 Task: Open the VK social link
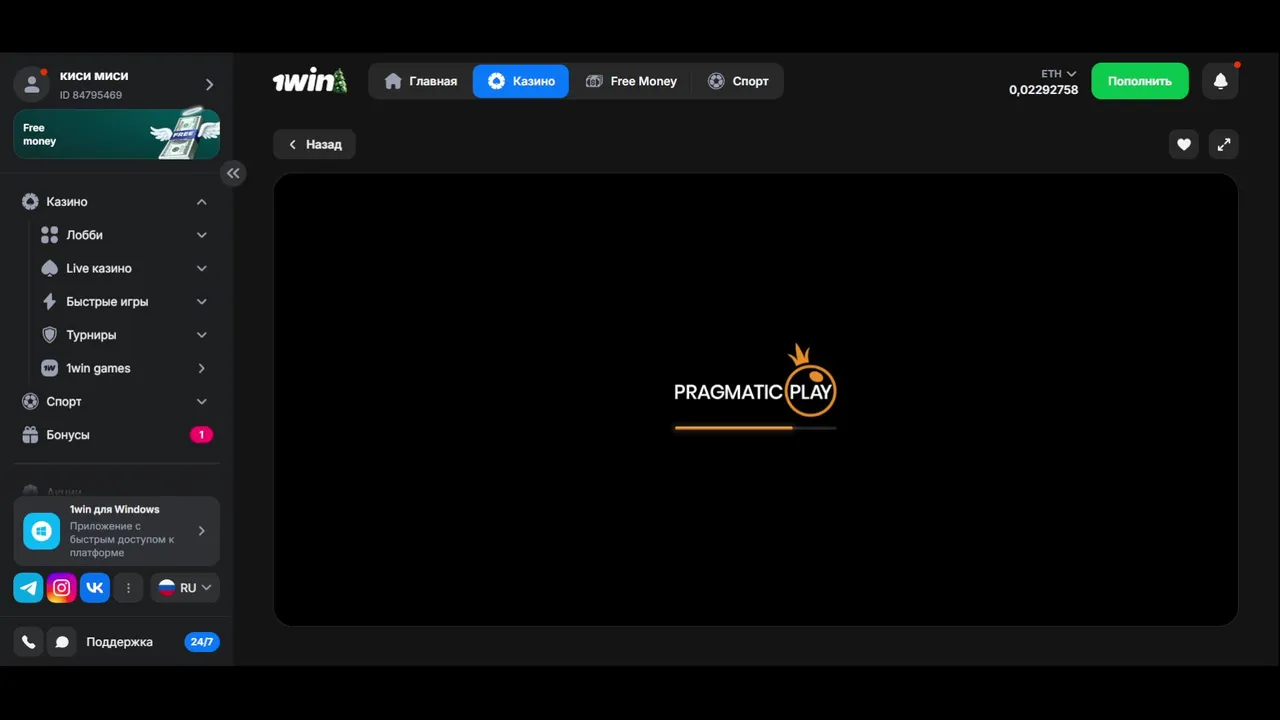95,588
